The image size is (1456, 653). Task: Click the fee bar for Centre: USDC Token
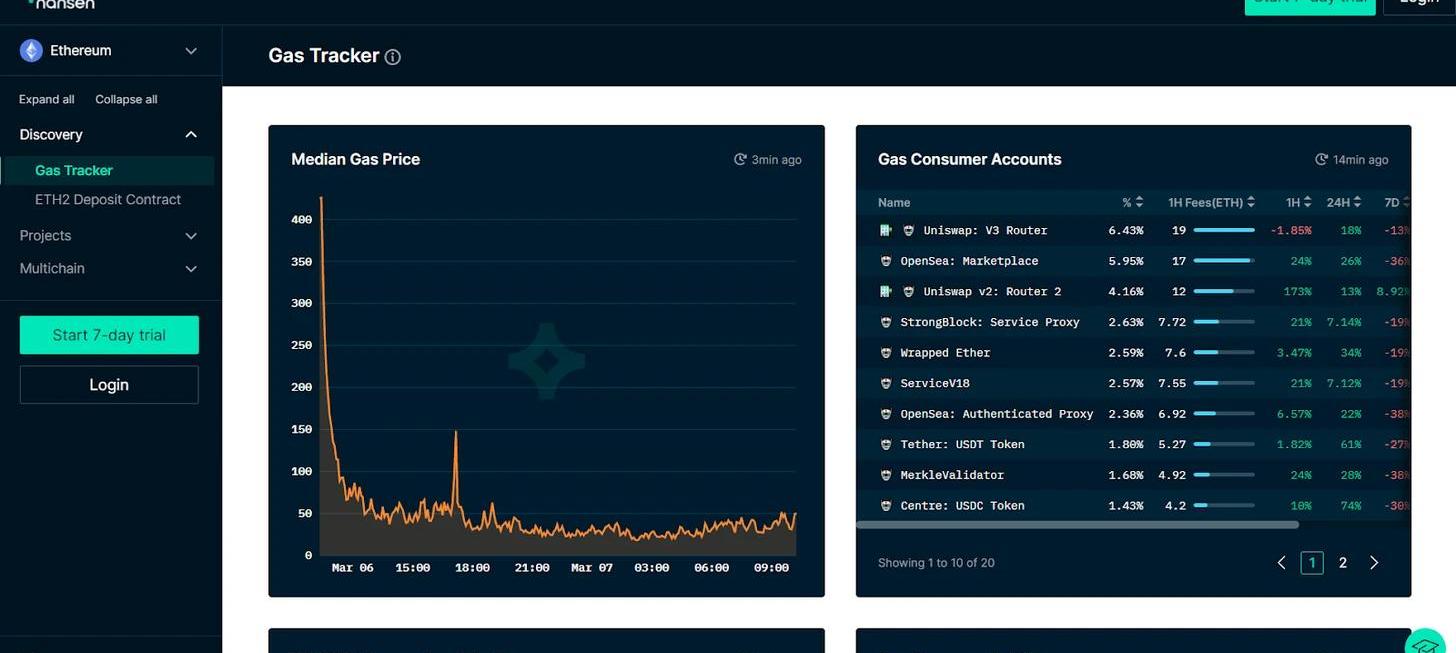pyautogui.click(x=1224, y=506)
